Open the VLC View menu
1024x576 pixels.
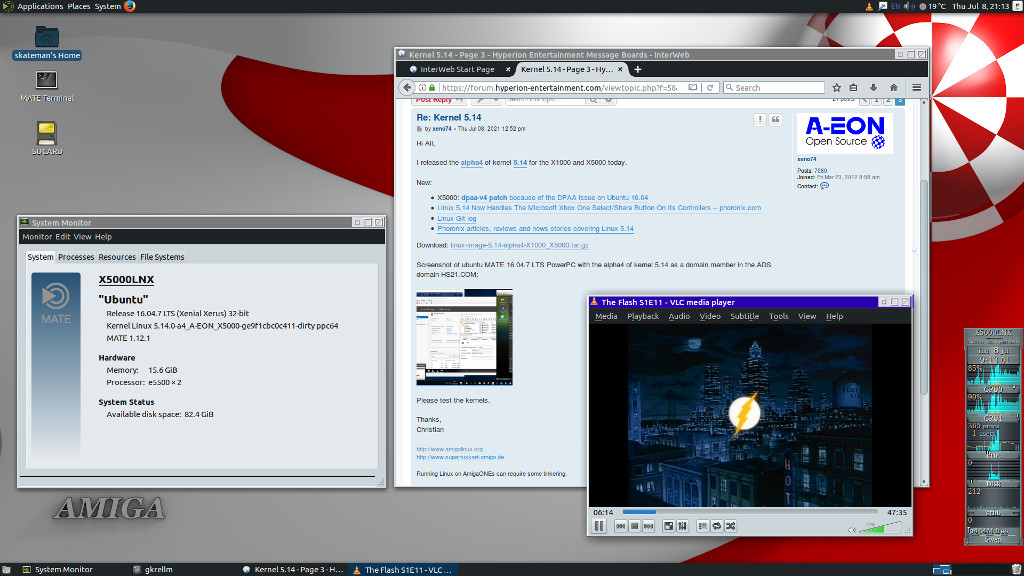807,316
